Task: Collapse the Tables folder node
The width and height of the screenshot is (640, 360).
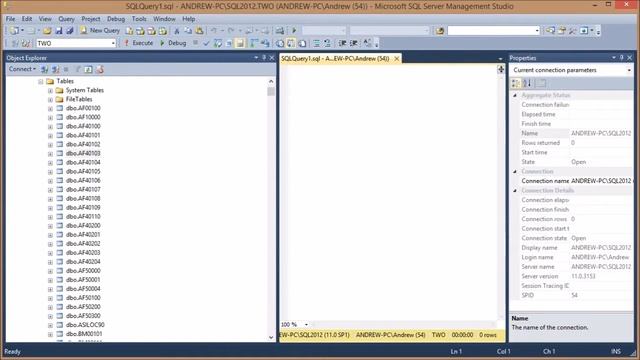Action: pyautogui.click(x=40, y=82)
